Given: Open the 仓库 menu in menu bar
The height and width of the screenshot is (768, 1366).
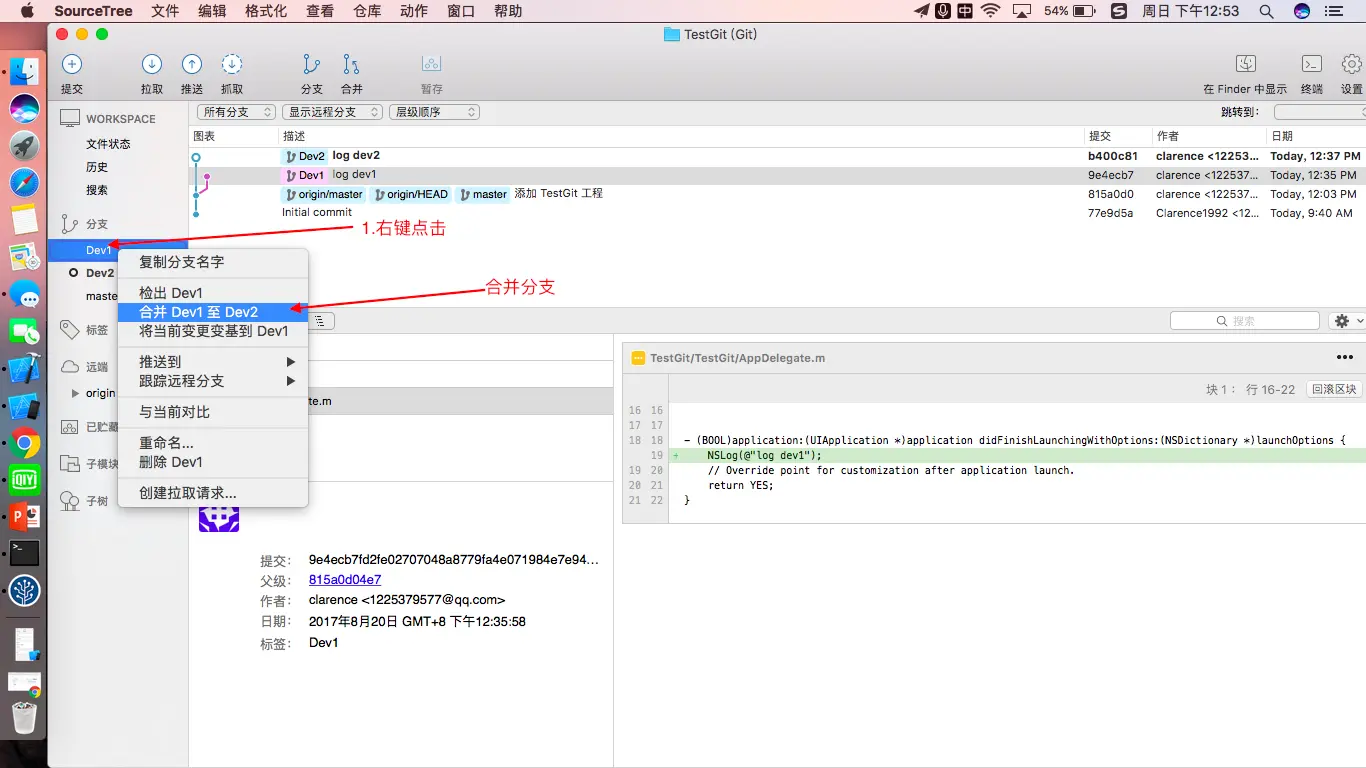Looking at the screenshot, I should click(366, 11).
